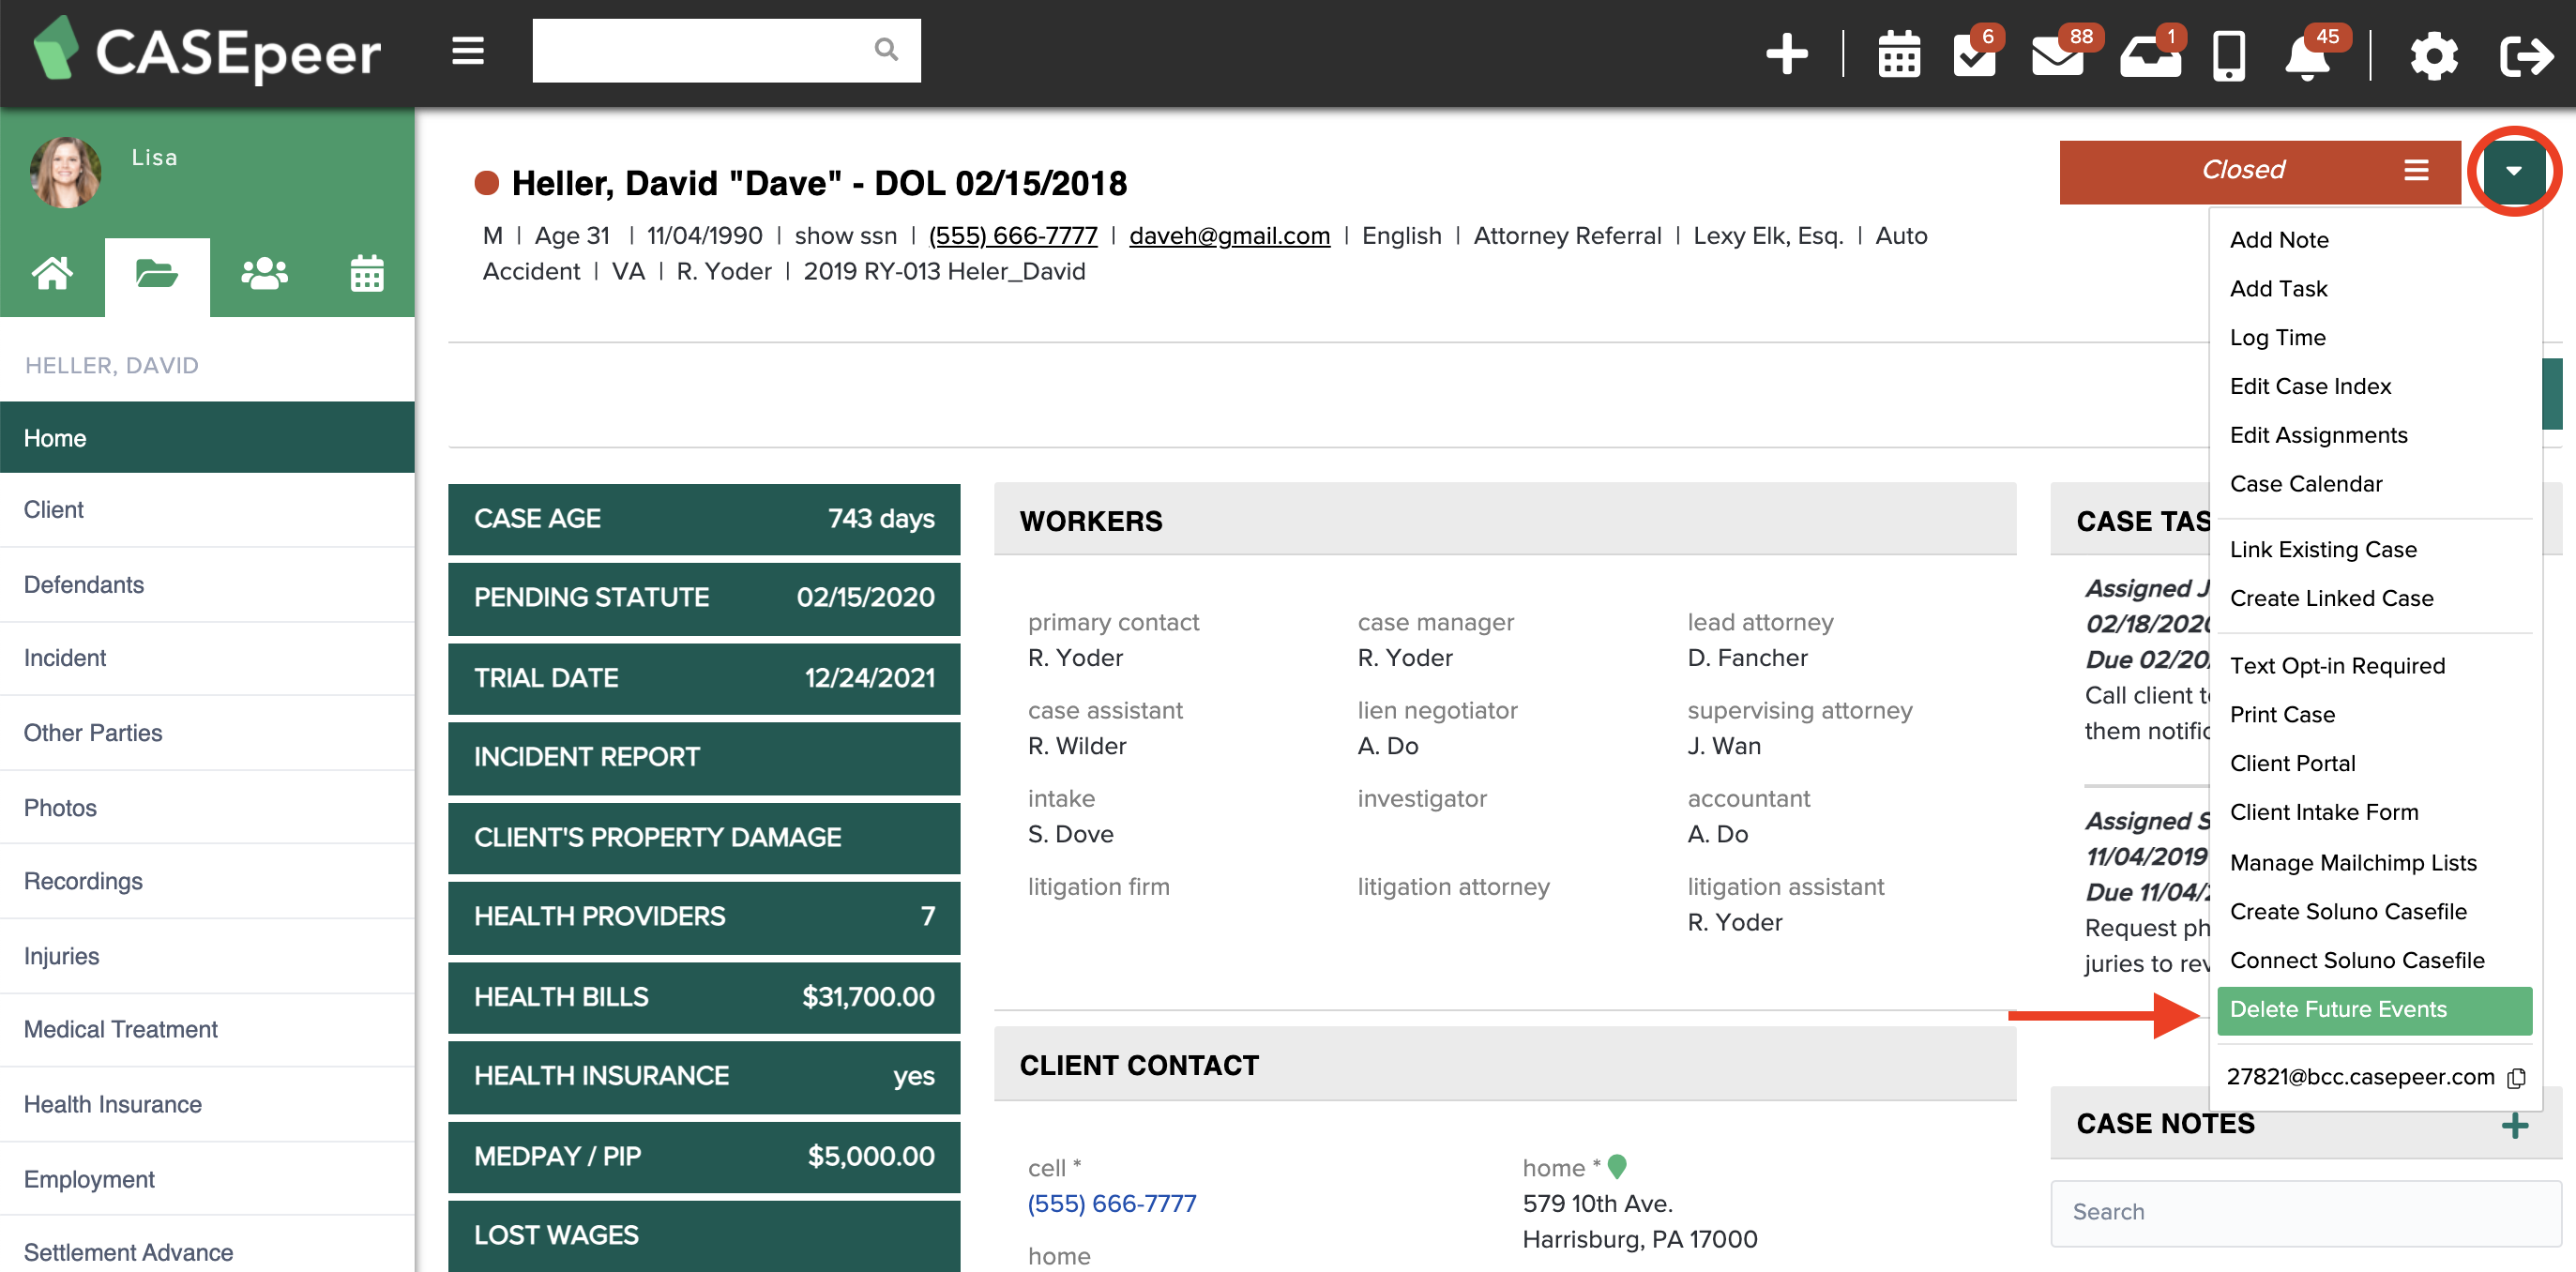The height and width of the screenshot is (1272, 2576).
Task: Open Injuries in sidebar
Action: (x=207, y=957)
